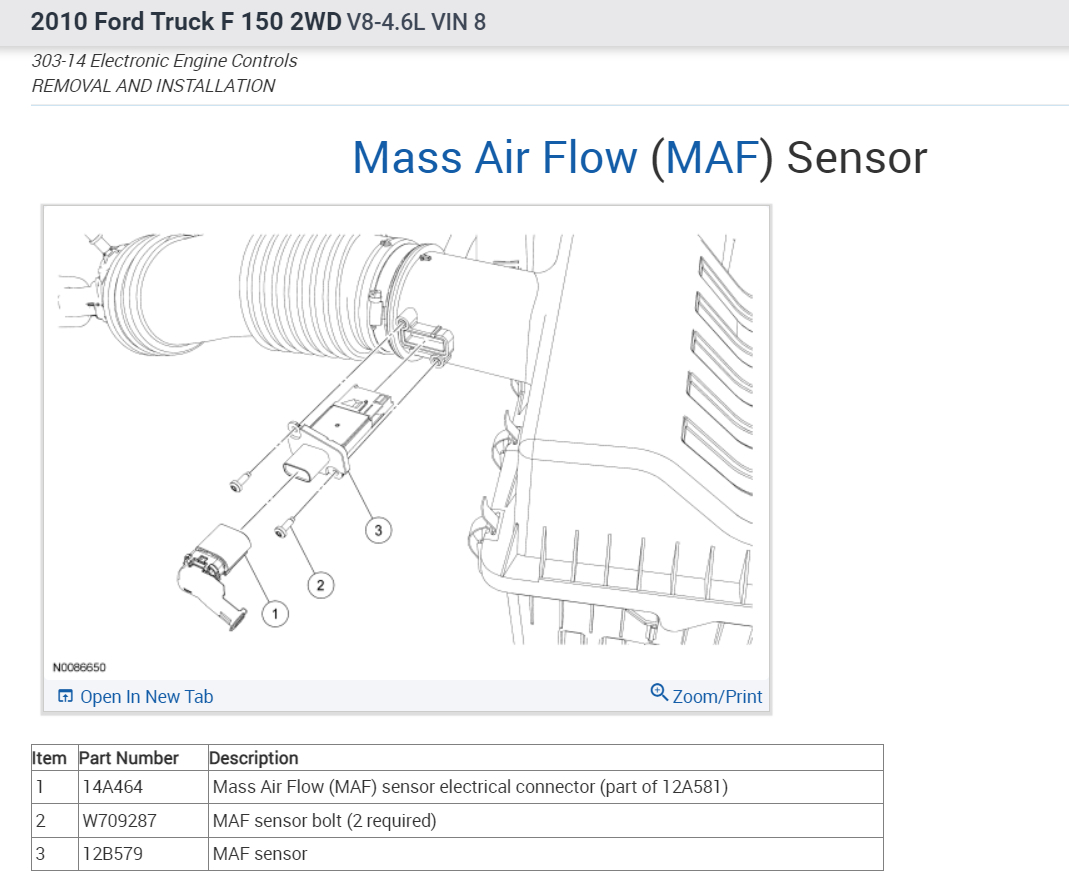
Task: Click the '2010 Ford Truck F 150 2WD' heading
Action: (x=186, y=21)
